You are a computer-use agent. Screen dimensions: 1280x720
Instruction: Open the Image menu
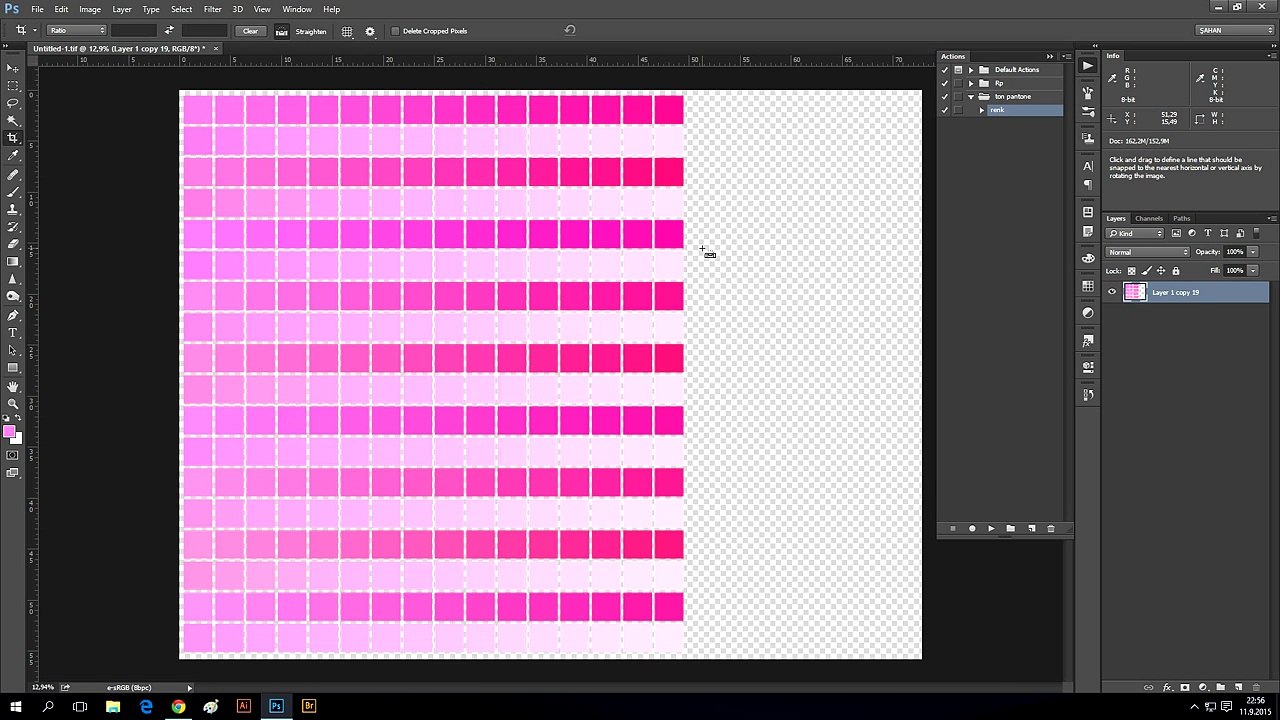[90, 9]
